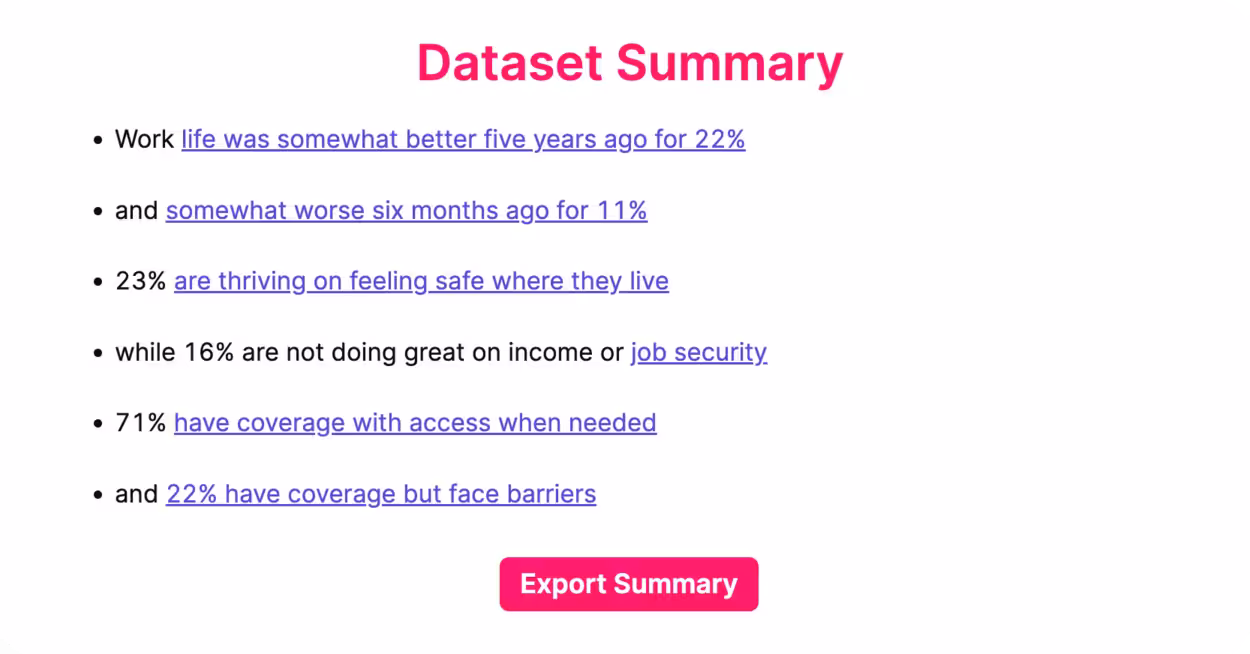Open the "22% have coverage but face barriers" link

pos(381,493)
